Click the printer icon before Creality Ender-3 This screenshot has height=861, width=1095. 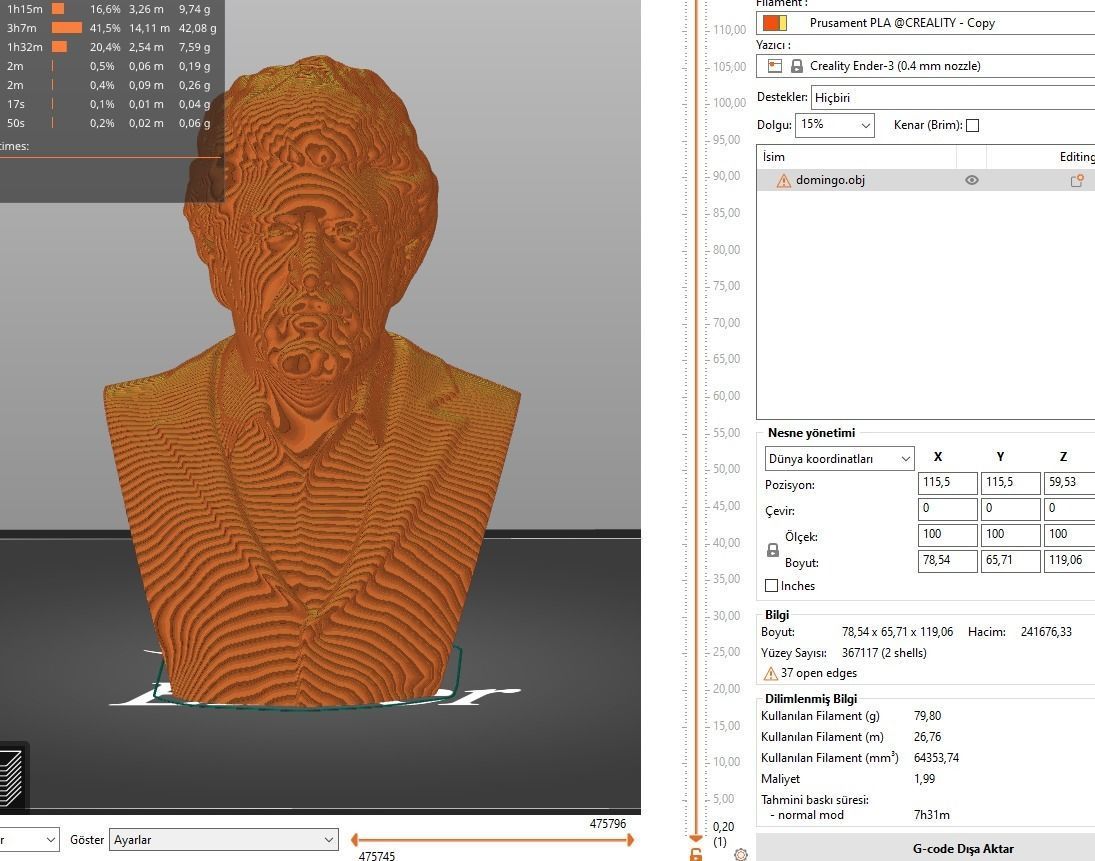click(x=774, y=66)
